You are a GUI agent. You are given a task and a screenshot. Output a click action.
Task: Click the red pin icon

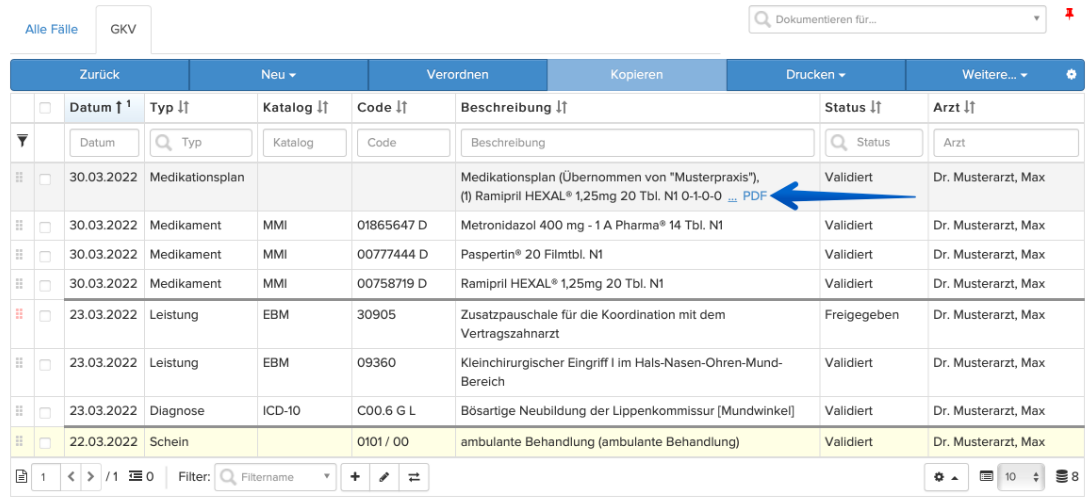coord(1069,16)
